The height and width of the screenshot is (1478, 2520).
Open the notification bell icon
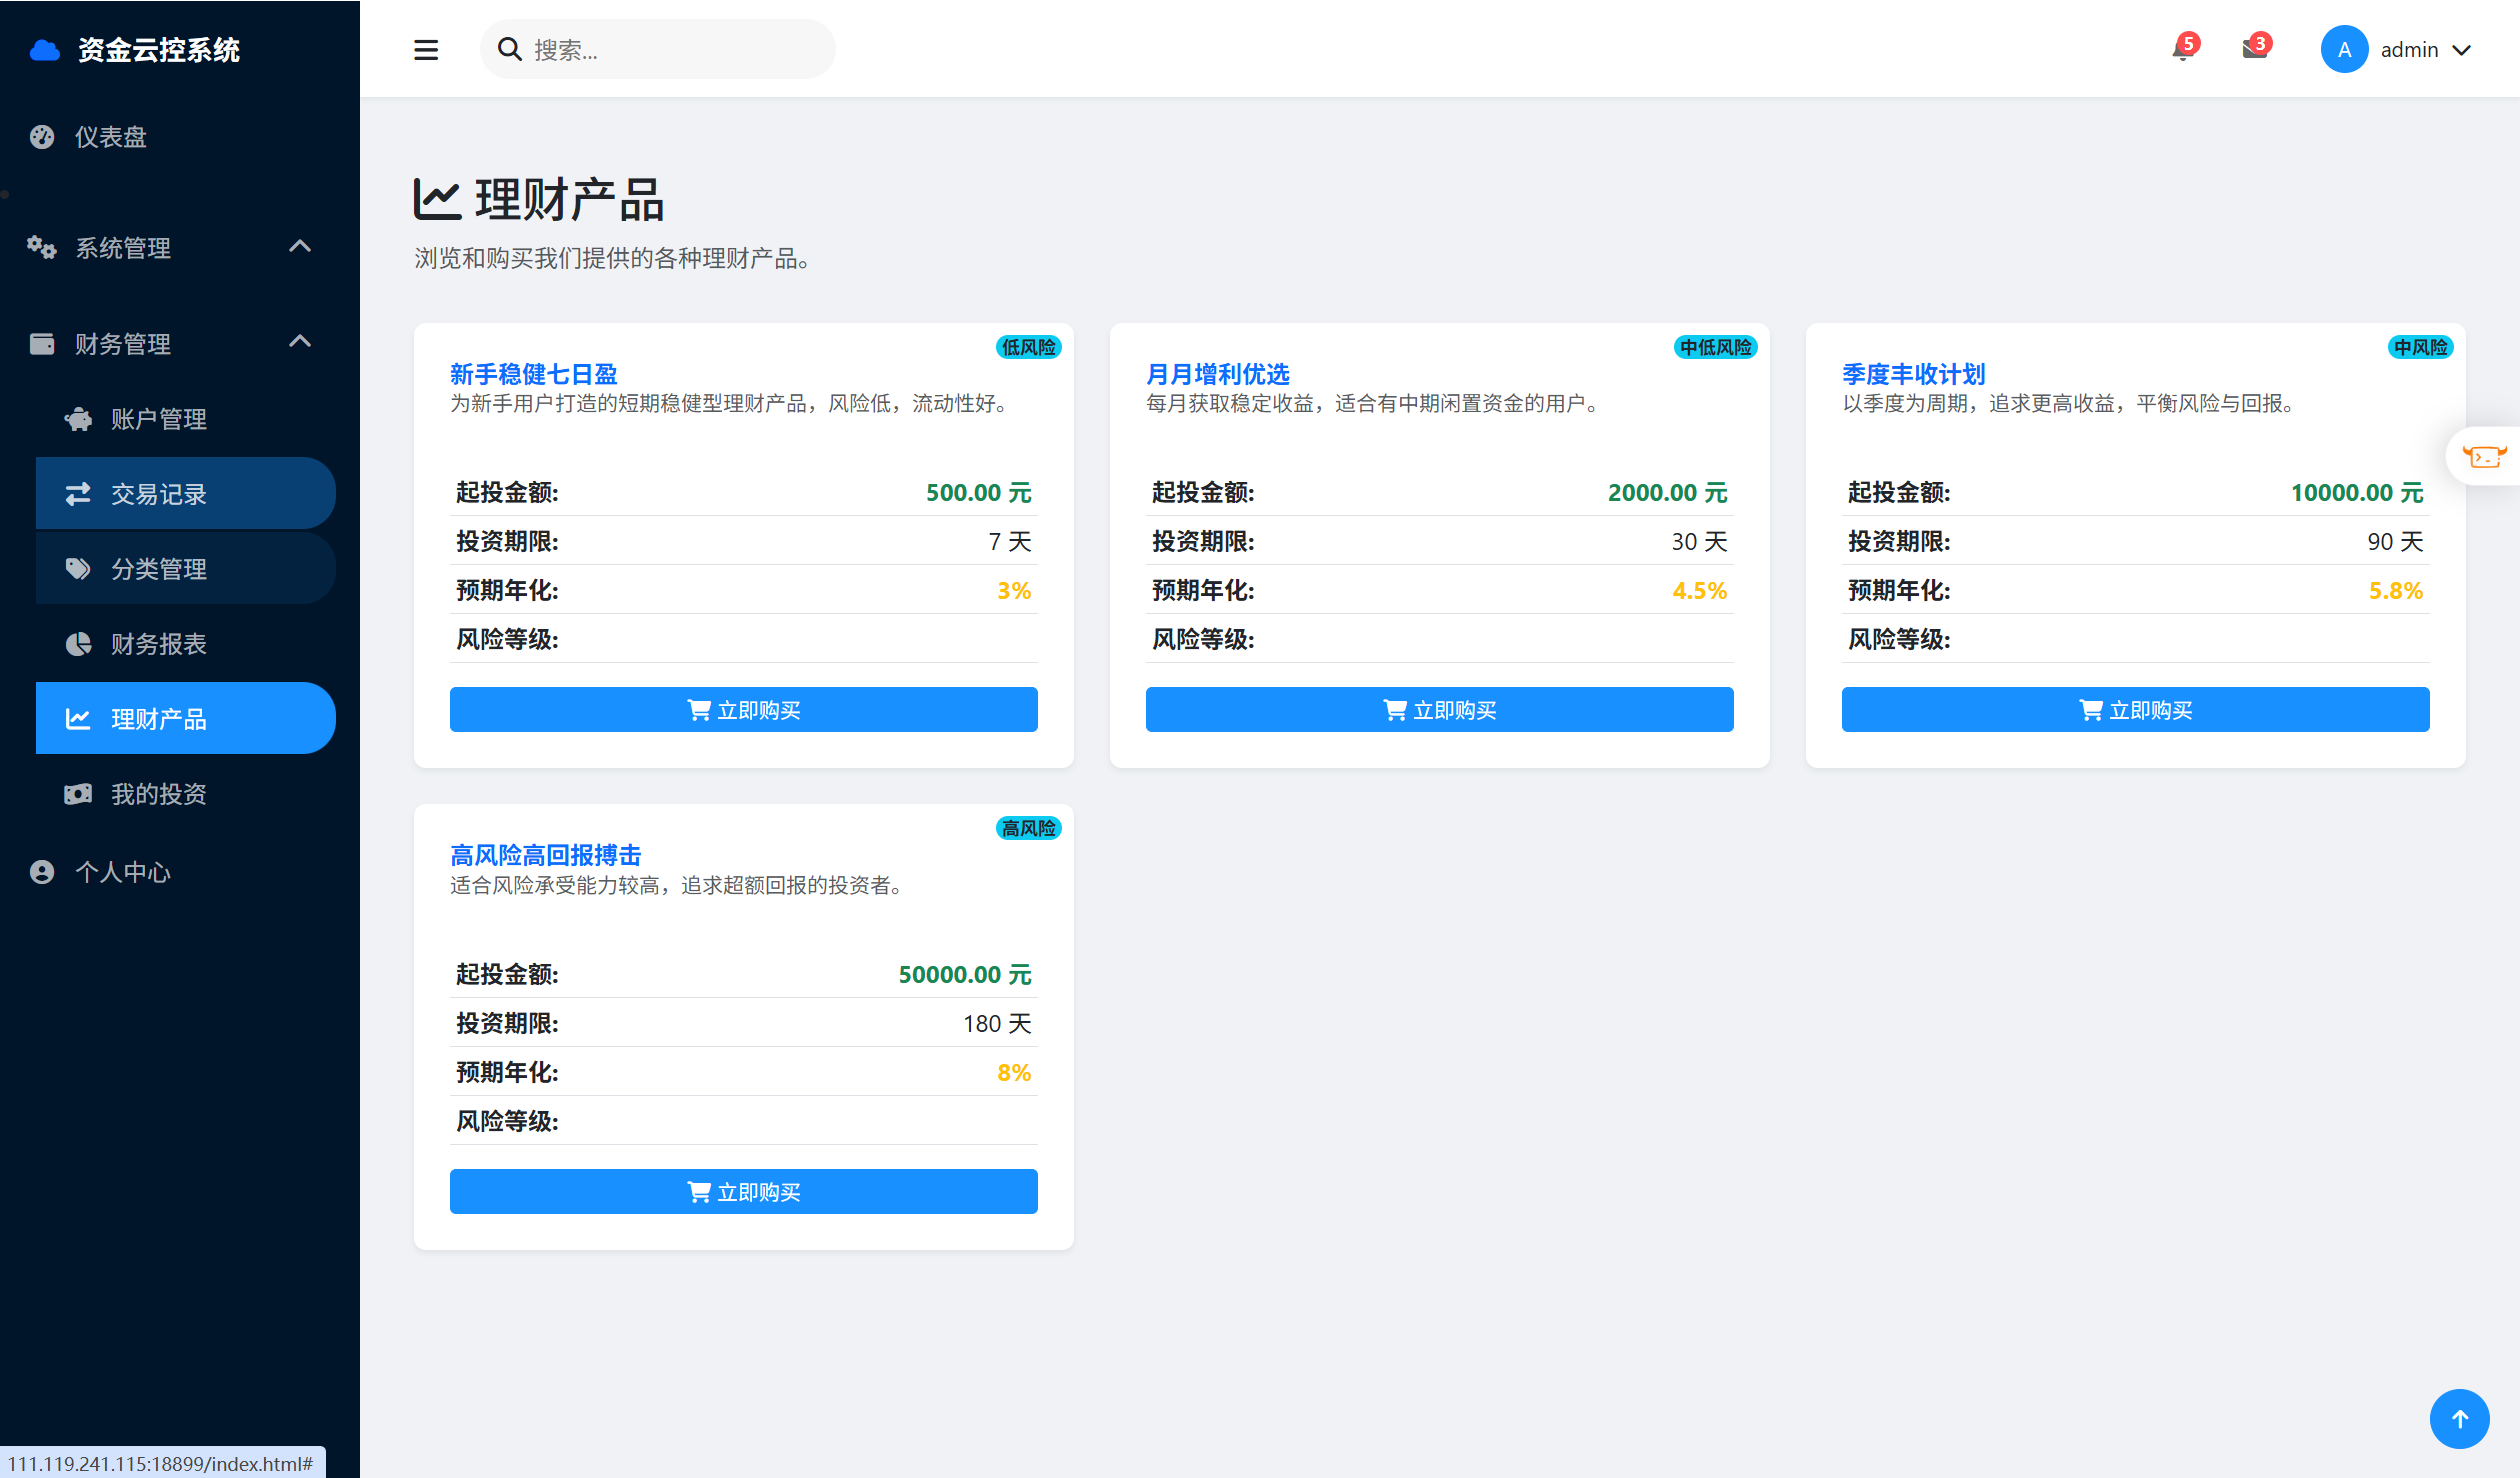point(2182,49)
